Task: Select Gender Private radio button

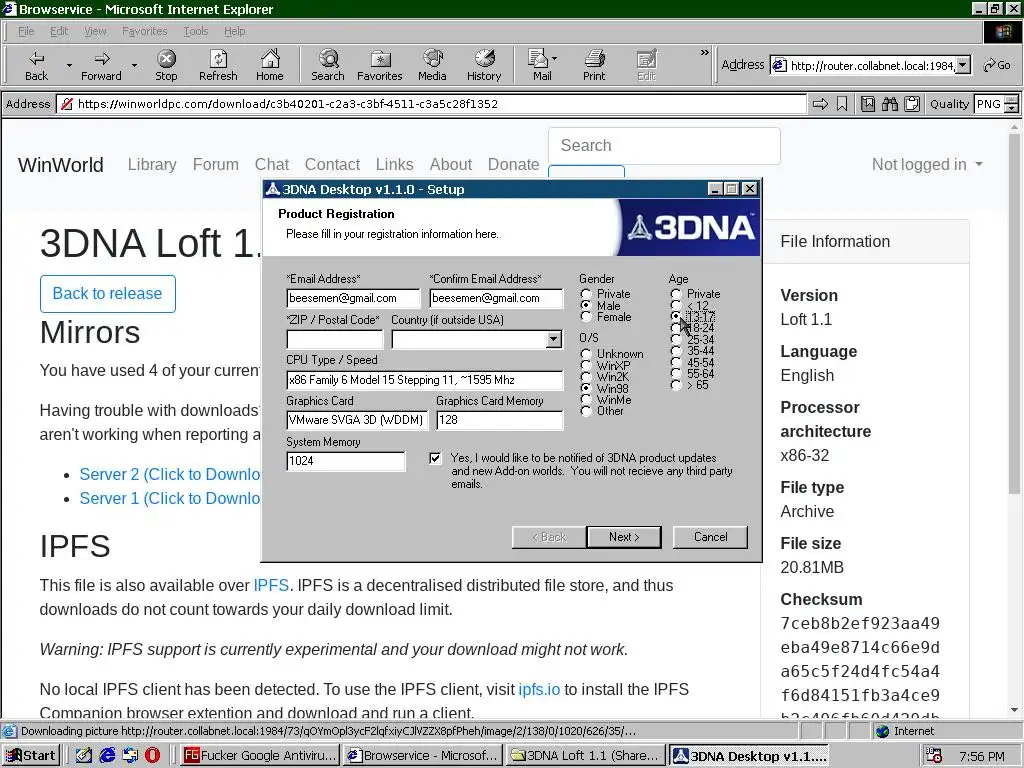Action: coord(586,295)
